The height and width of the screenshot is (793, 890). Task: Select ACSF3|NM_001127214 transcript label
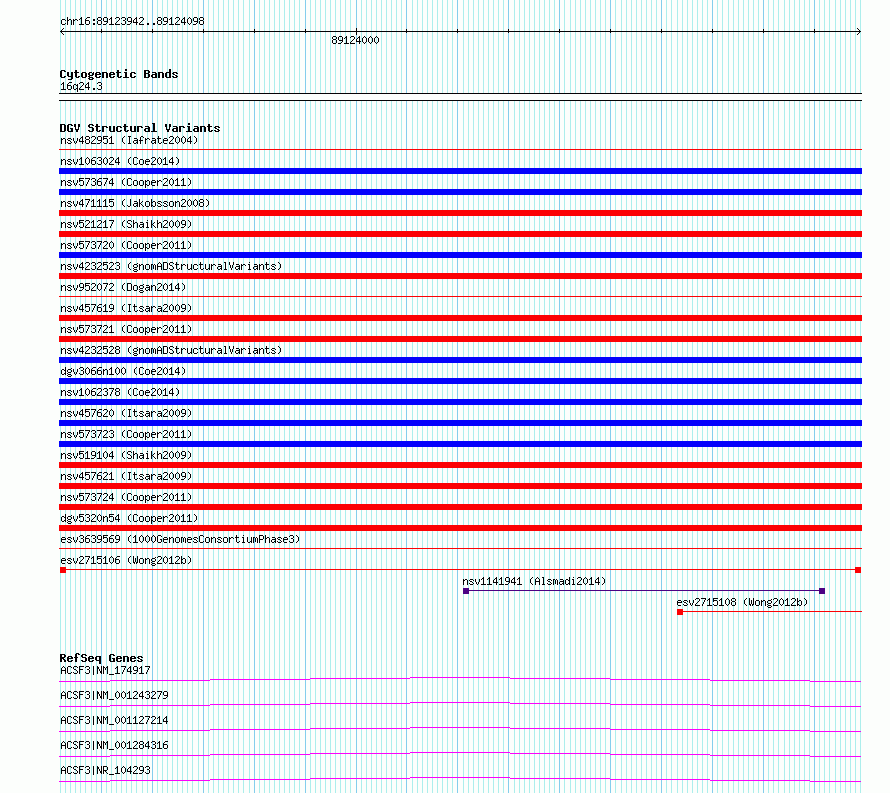pyautogui.click(x=114, y=720)
